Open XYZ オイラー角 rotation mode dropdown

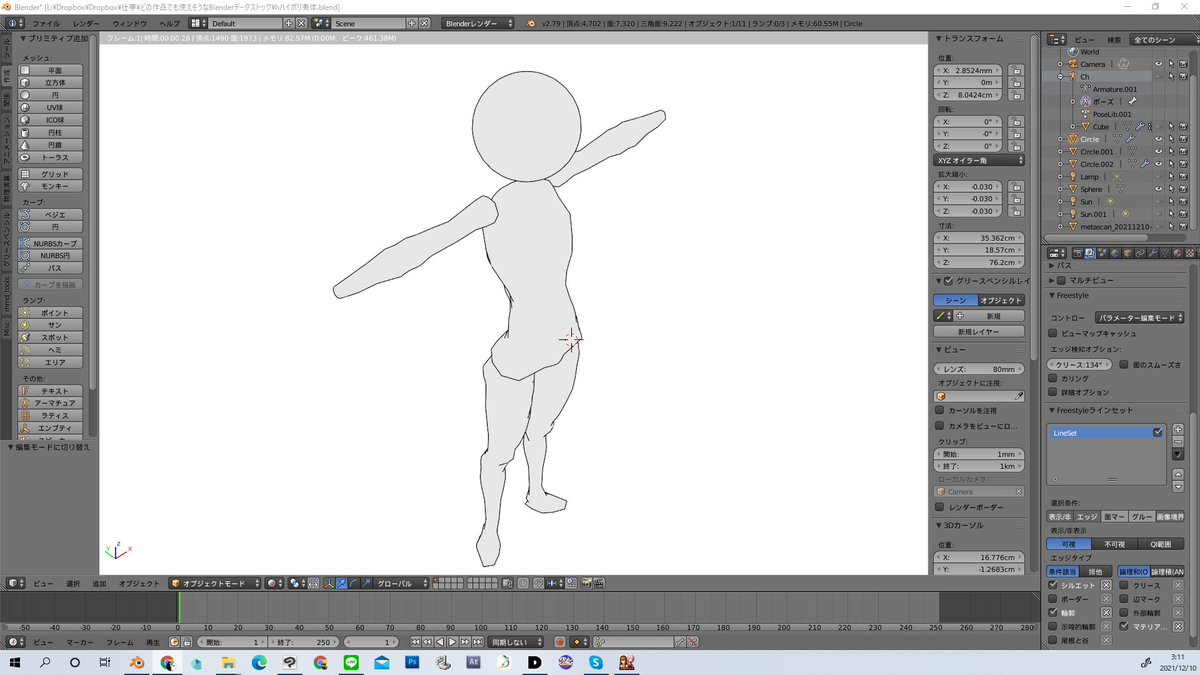click(980, 160)
